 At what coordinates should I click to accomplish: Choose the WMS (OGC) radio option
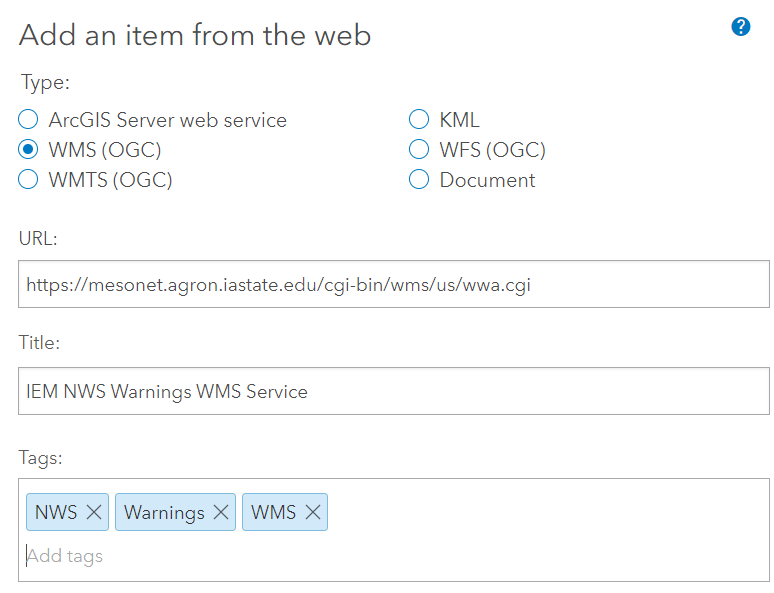pyautogui.click(x=28, y=150)
